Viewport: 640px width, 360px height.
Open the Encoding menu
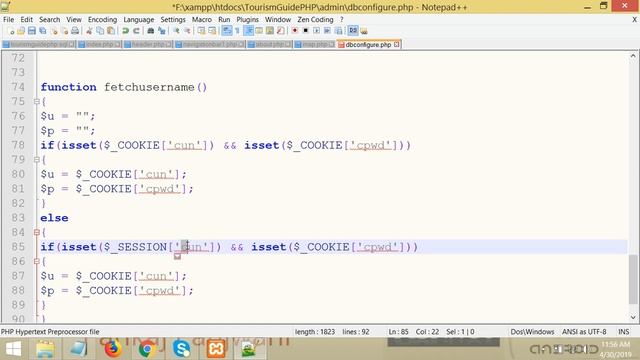coord(102,19)
